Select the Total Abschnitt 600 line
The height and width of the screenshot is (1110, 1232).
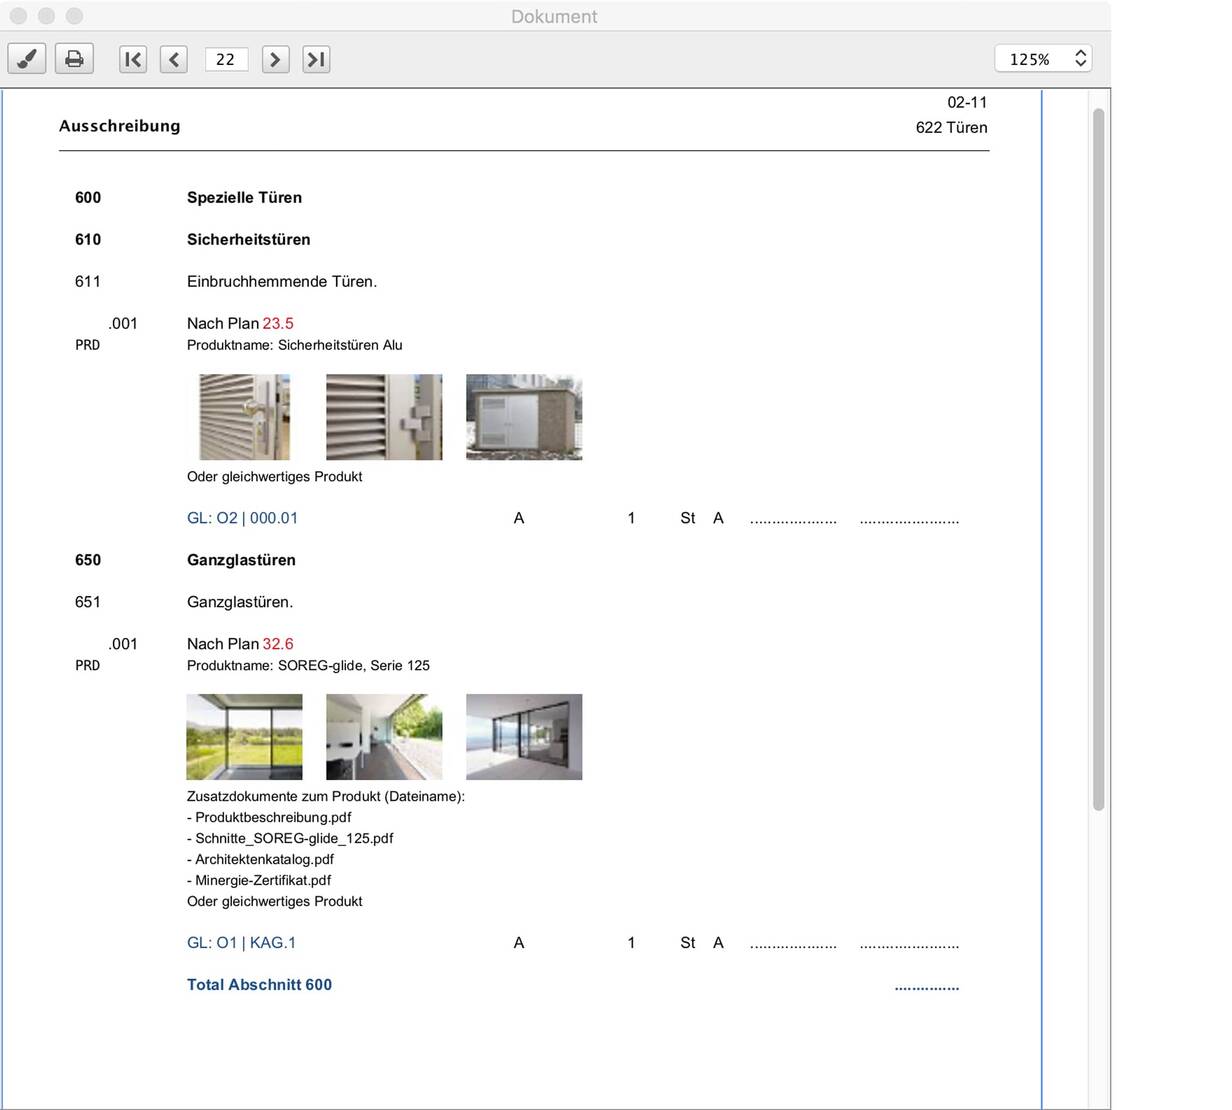(259, 985)
